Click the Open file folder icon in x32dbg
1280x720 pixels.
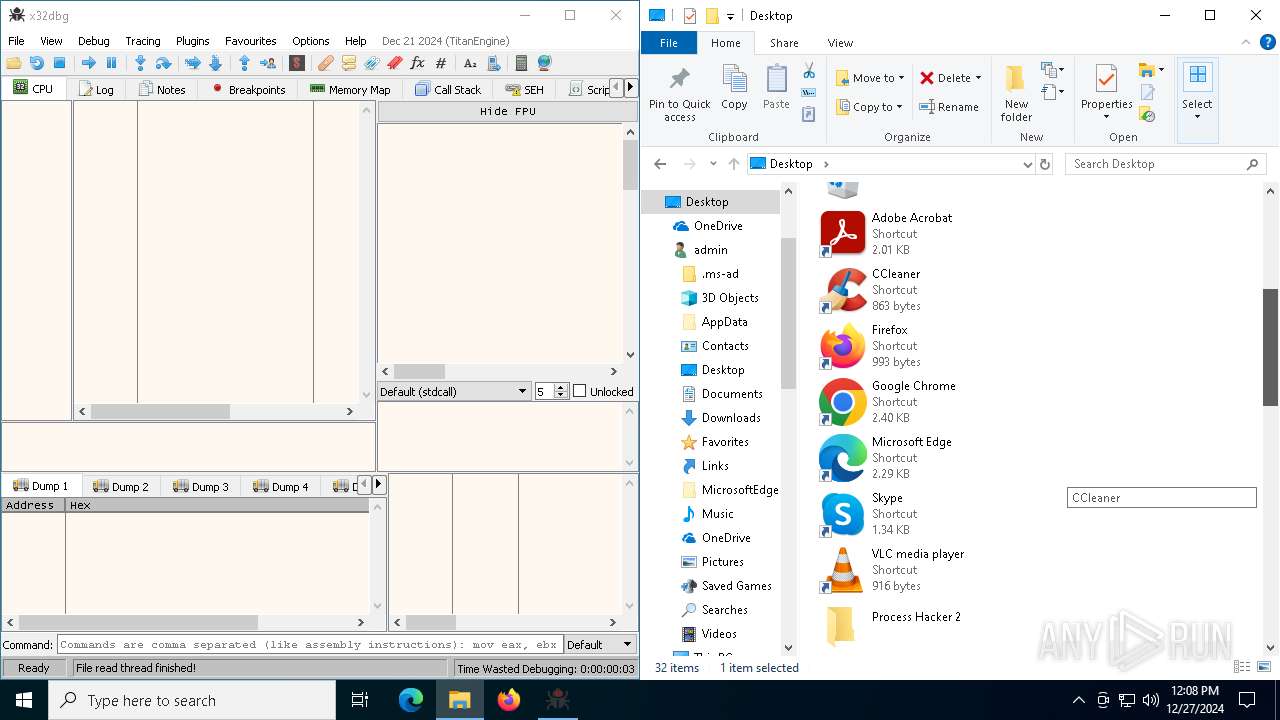[x=14, y=63]
